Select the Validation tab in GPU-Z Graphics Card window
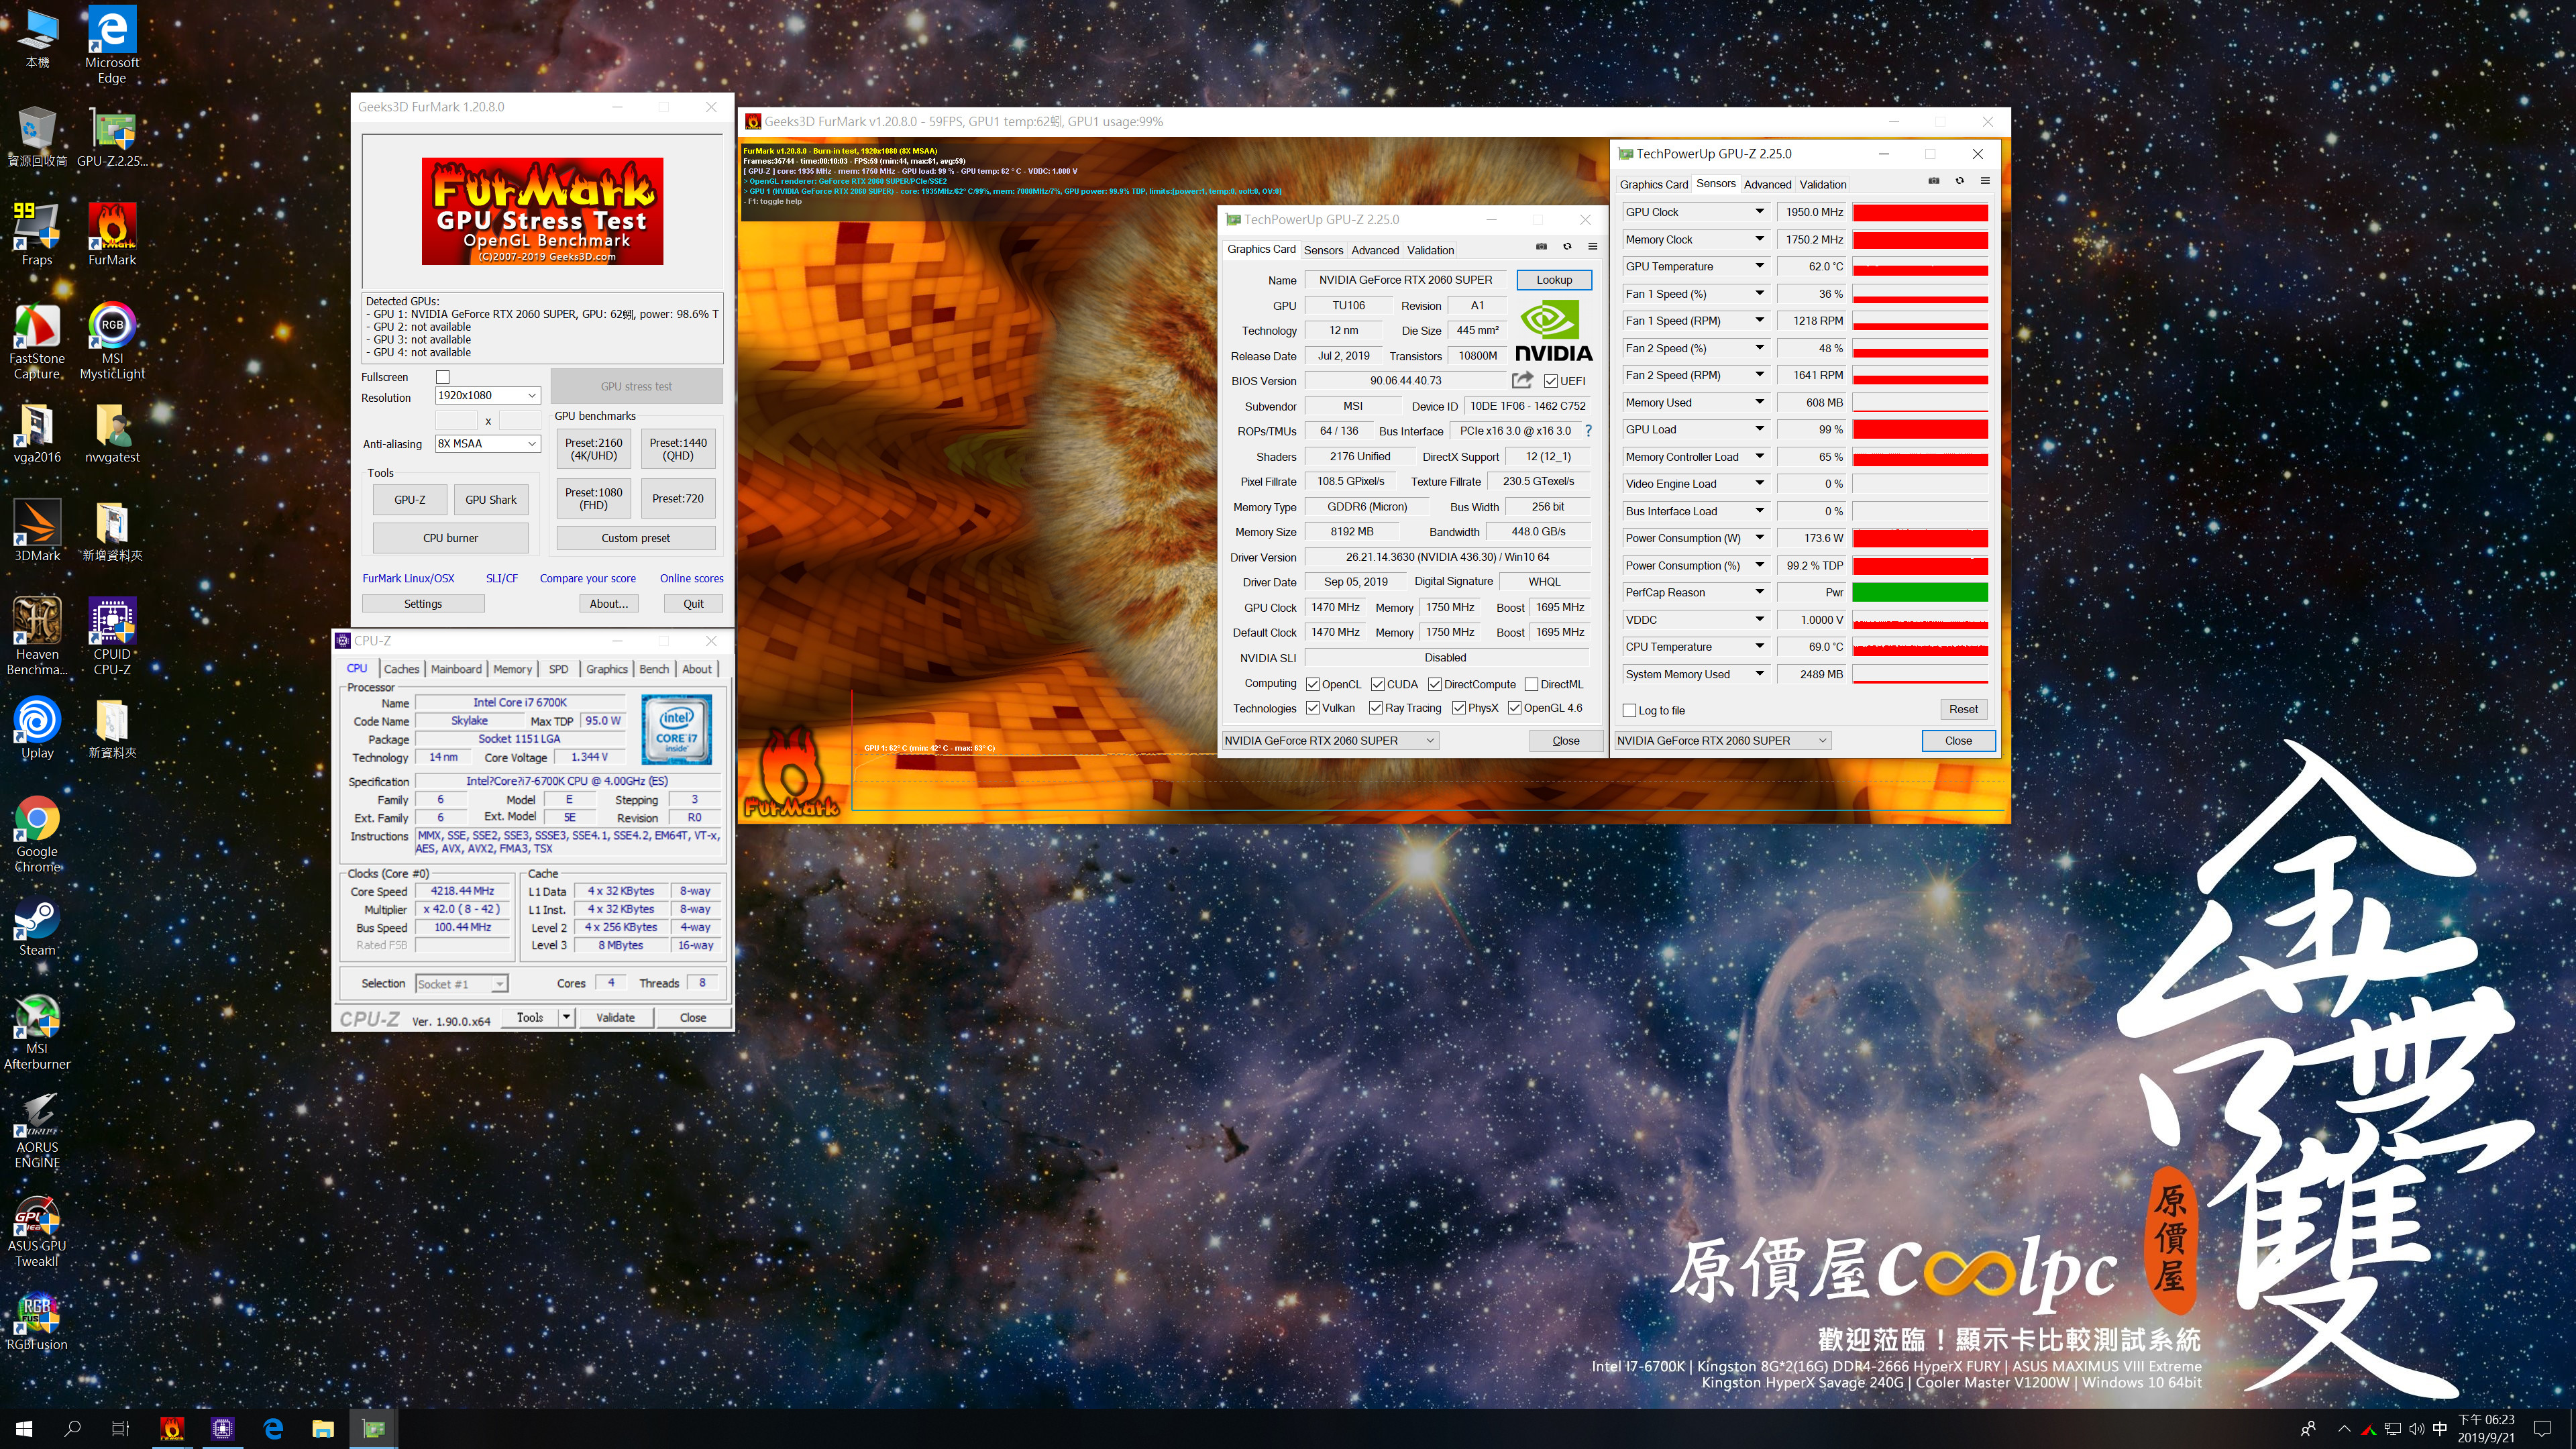 1430,250
